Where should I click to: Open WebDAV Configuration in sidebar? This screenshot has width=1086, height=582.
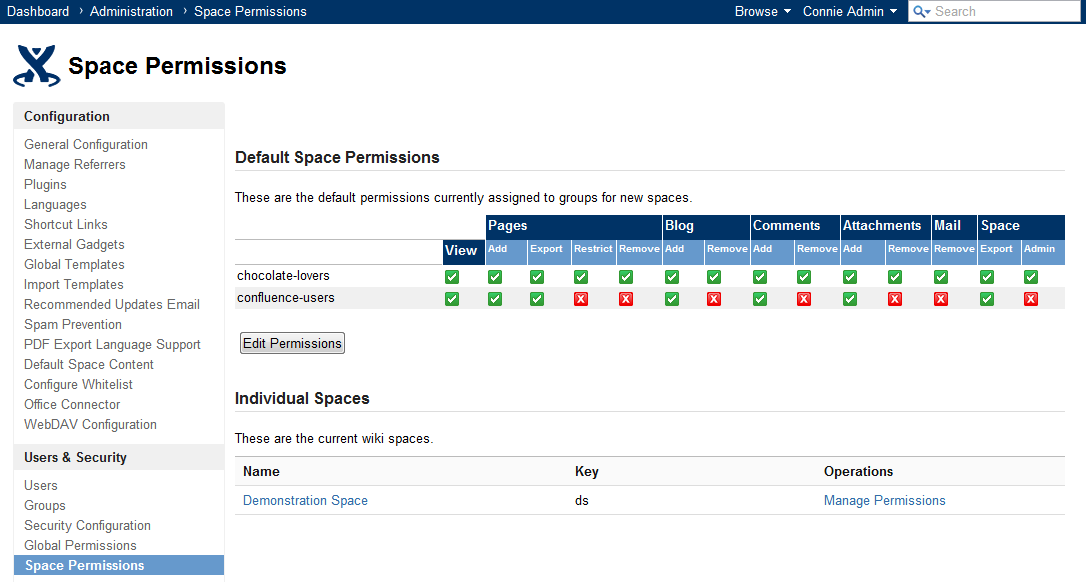[90, 425]
